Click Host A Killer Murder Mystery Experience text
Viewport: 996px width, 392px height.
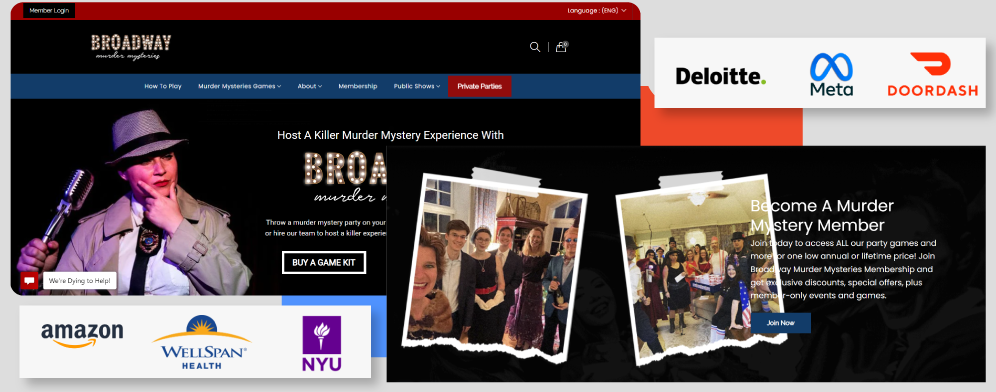click(x=390, y=135)
